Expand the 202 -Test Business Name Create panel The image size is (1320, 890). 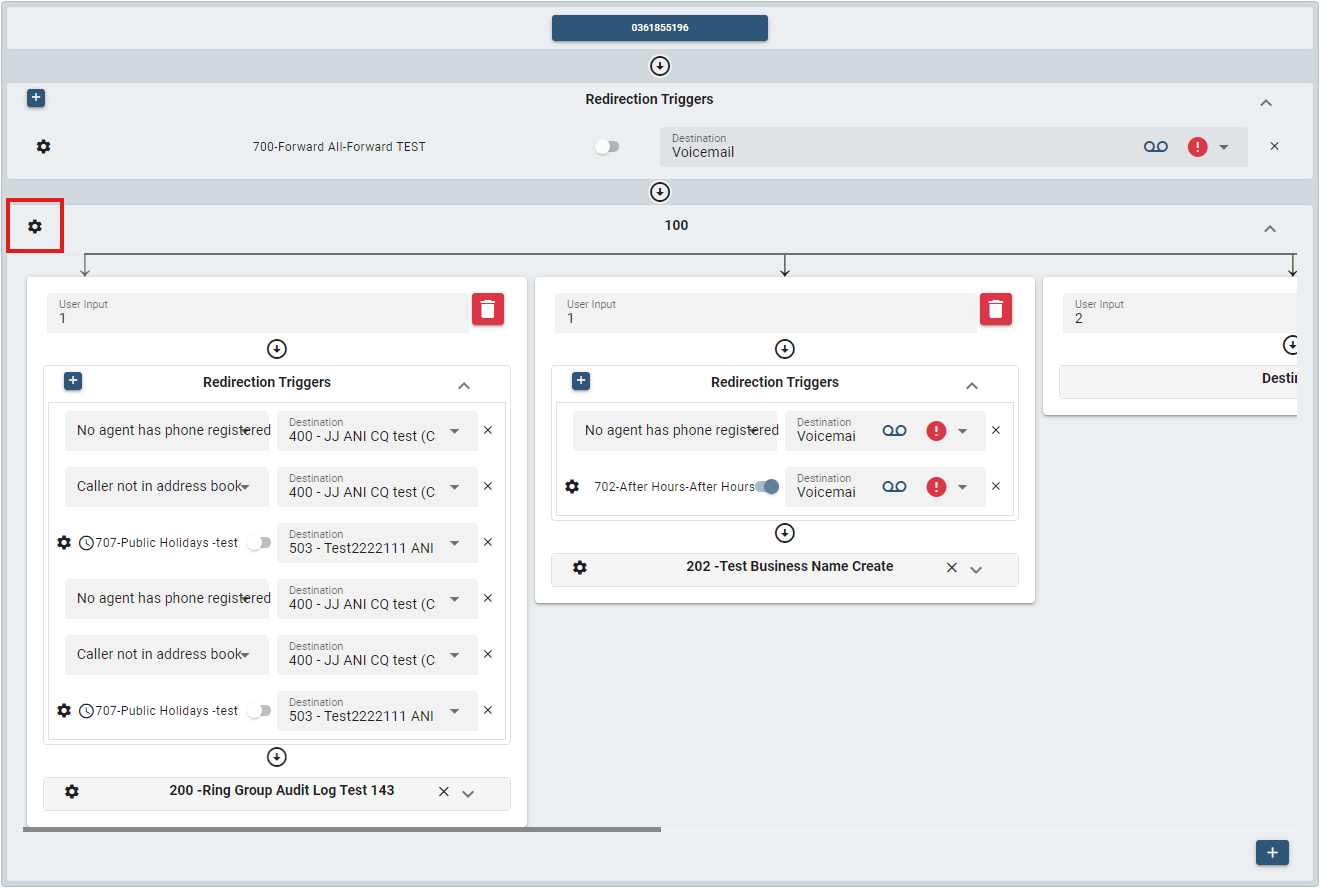pyautogui.click(x=977, y=570)
